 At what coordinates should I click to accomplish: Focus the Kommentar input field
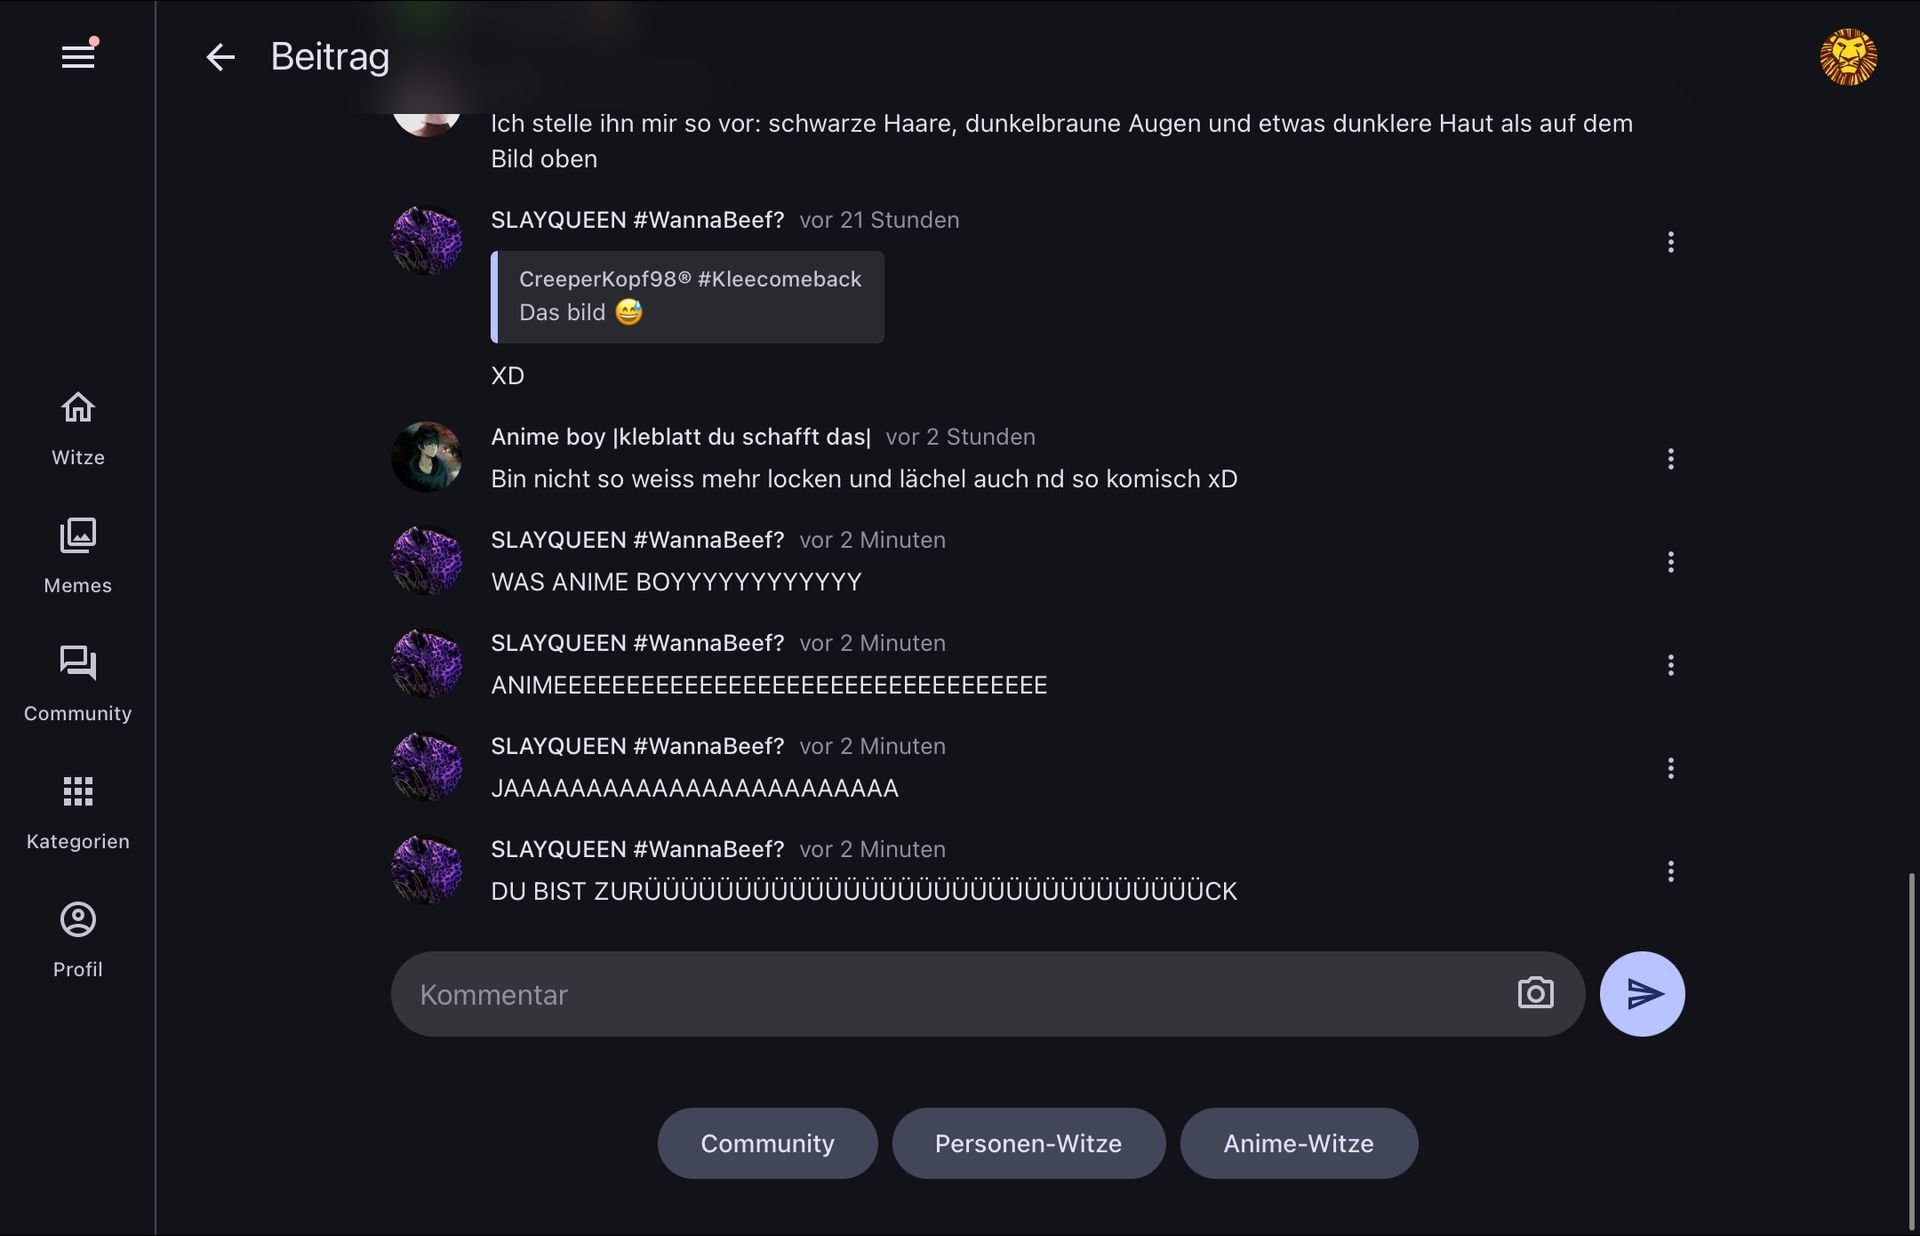click(950, 994)
